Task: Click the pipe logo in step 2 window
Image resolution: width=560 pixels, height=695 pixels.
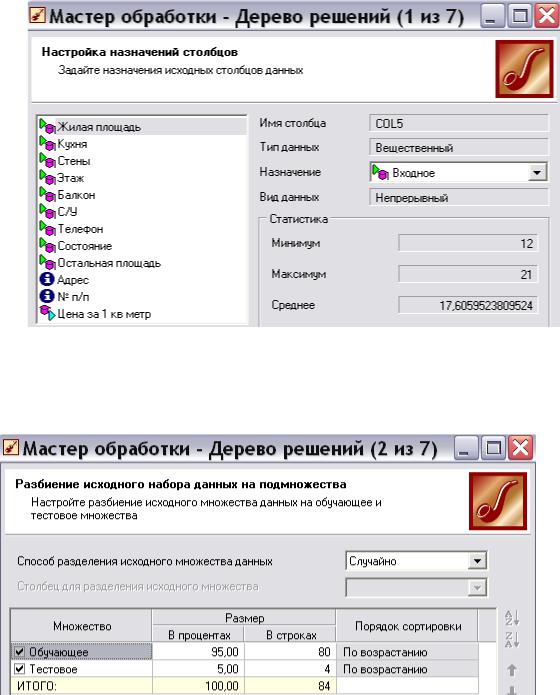Action: coord(498,501)
